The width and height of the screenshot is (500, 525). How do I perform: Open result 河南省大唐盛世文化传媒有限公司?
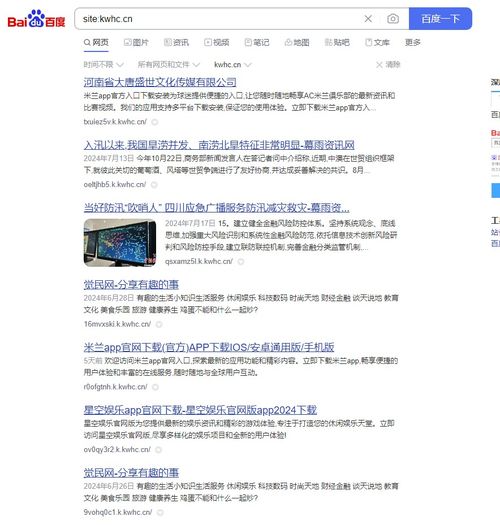point(160,82)
